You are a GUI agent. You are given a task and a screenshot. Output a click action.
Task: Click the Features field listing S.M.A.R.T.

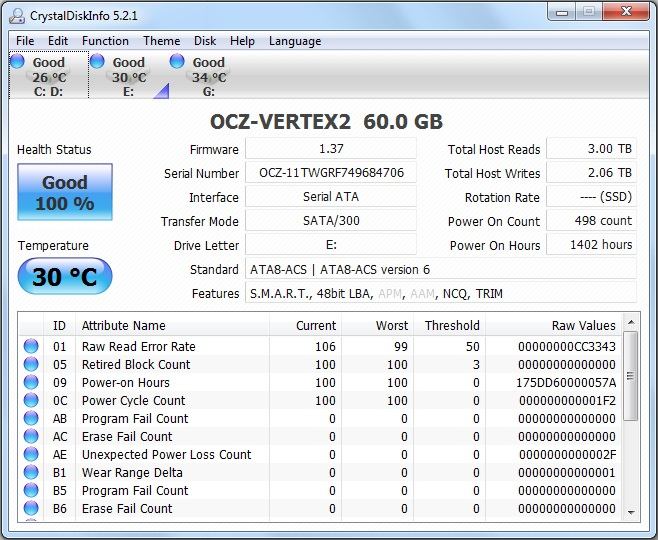pos(441,293)
